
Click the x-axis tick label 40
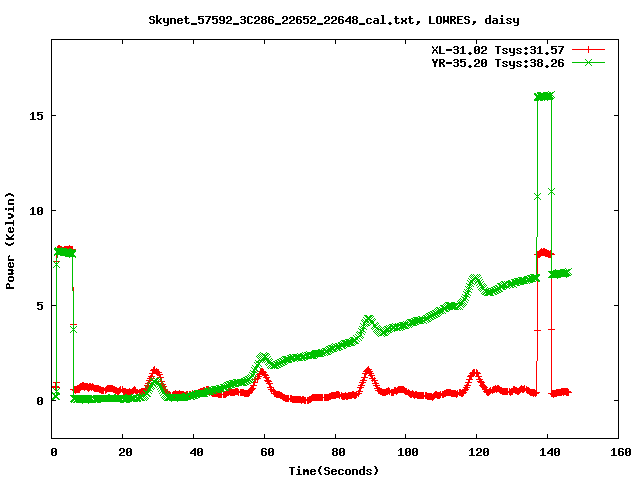coord(196,452)
